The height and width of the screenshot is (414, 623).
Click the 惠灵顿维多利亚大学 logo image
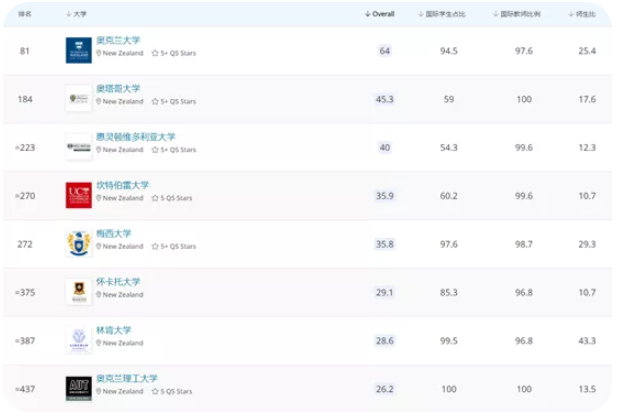pos(79,147)
